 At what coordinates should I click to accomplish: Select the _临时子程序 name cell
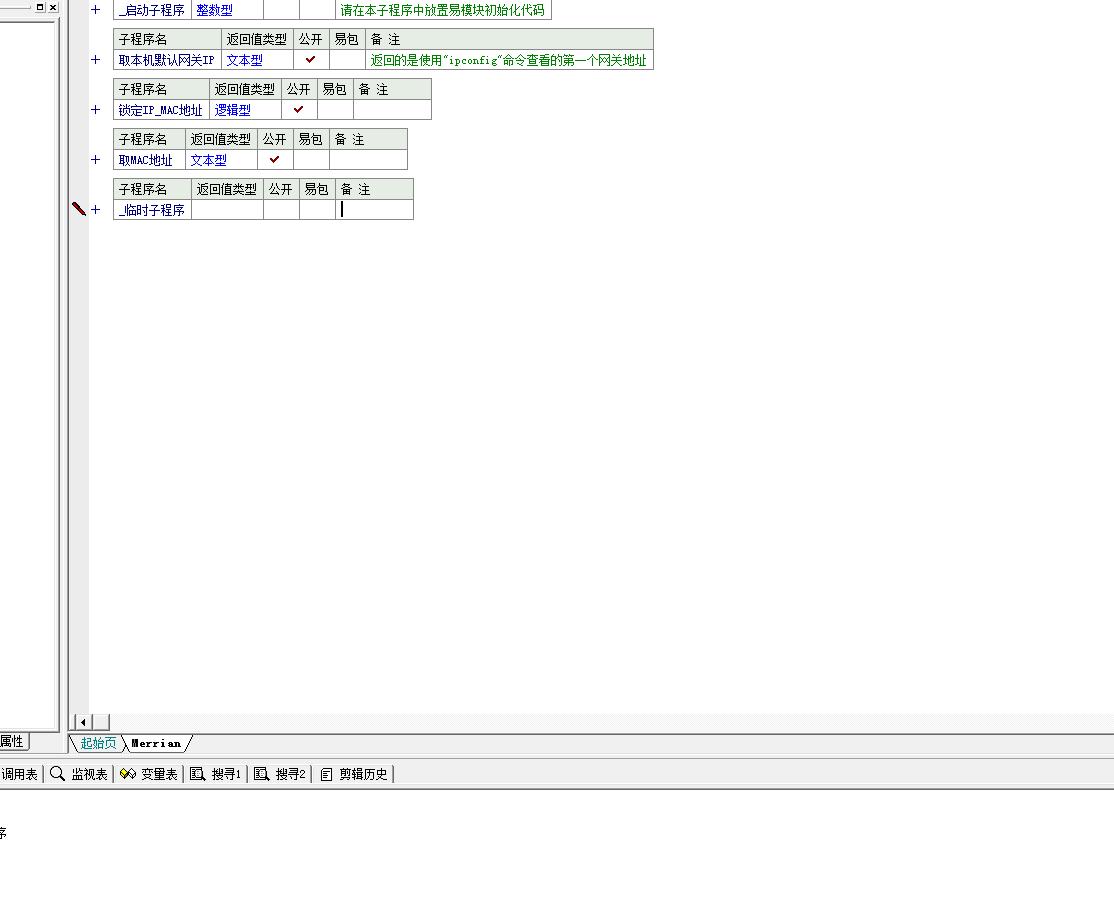pos(152,210)
